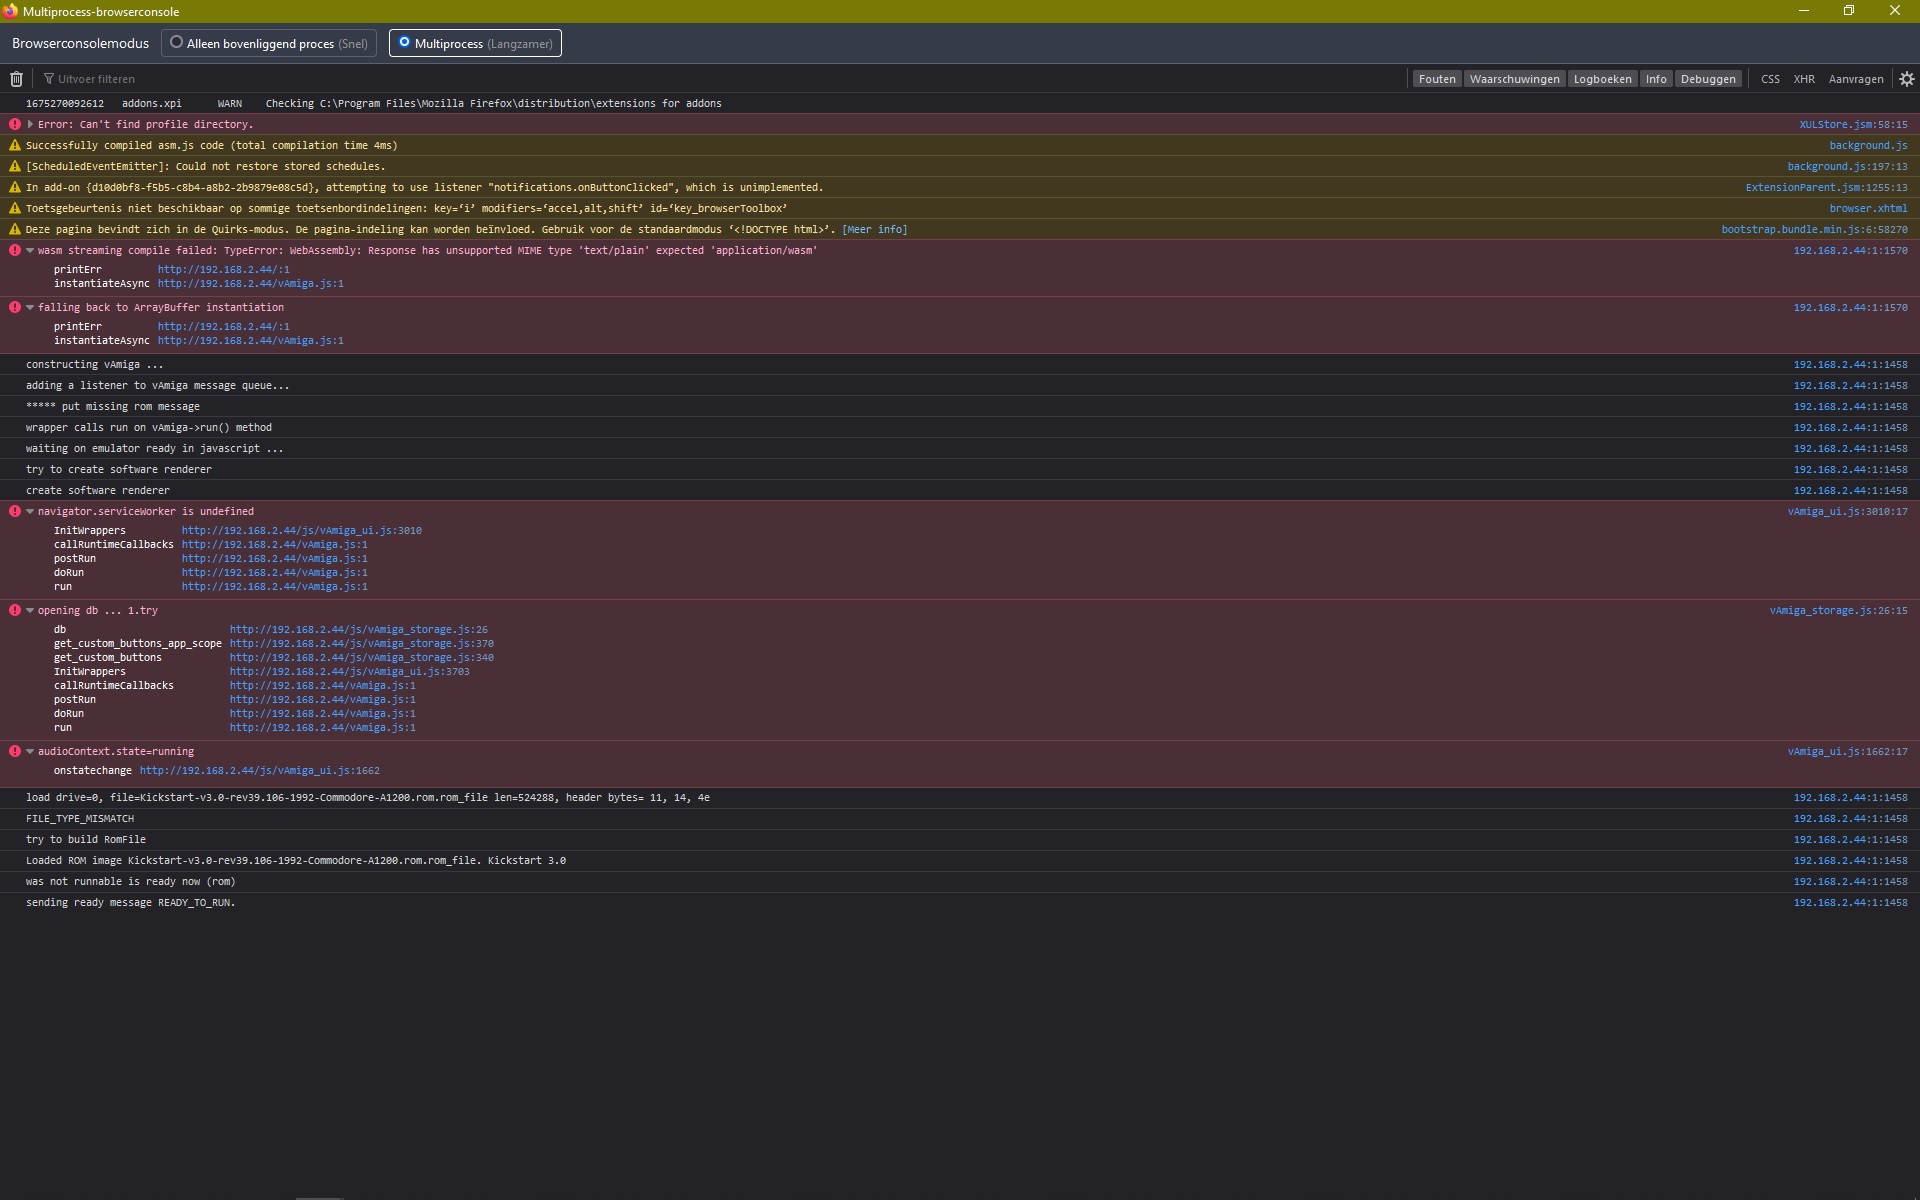Click error icon beside 'navigator.serviceWorker is undefined'
Image resolution: width=1920 pixels, height=1200 pixels.
point(15,512)
